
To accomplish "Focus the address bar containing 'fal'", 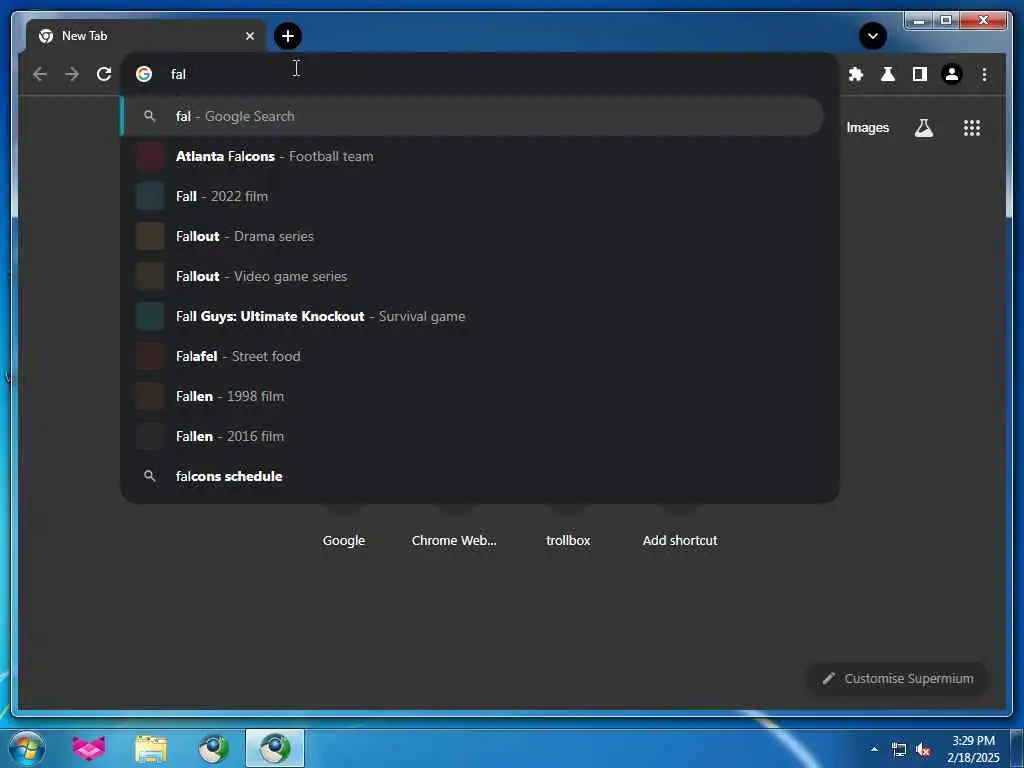I will [480, 74].
